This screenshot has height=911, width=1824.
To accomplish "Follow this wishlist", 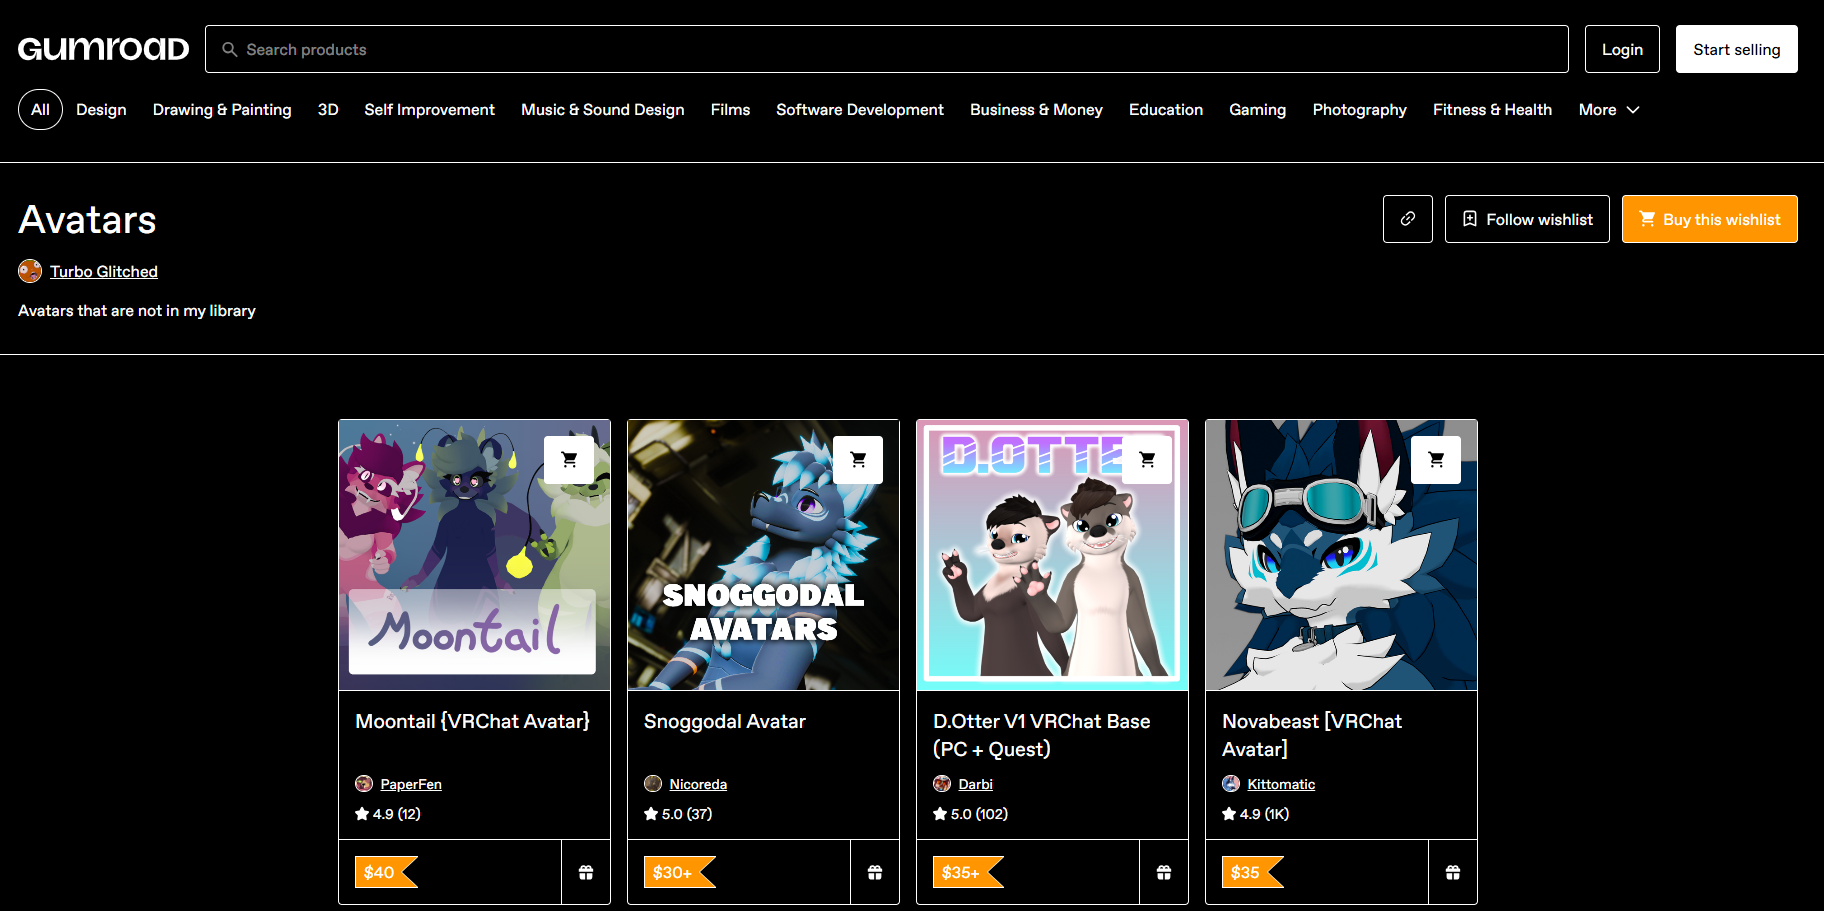I will pyautogui.click(x=1527, y=219).
